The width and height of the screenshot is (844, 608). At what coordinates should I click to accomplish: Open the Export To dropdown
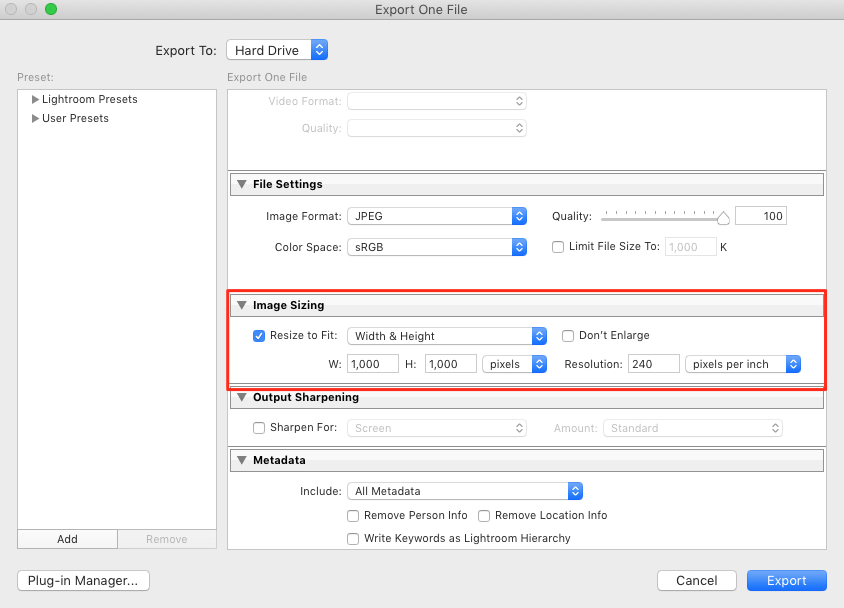click(x=277, y=50)
